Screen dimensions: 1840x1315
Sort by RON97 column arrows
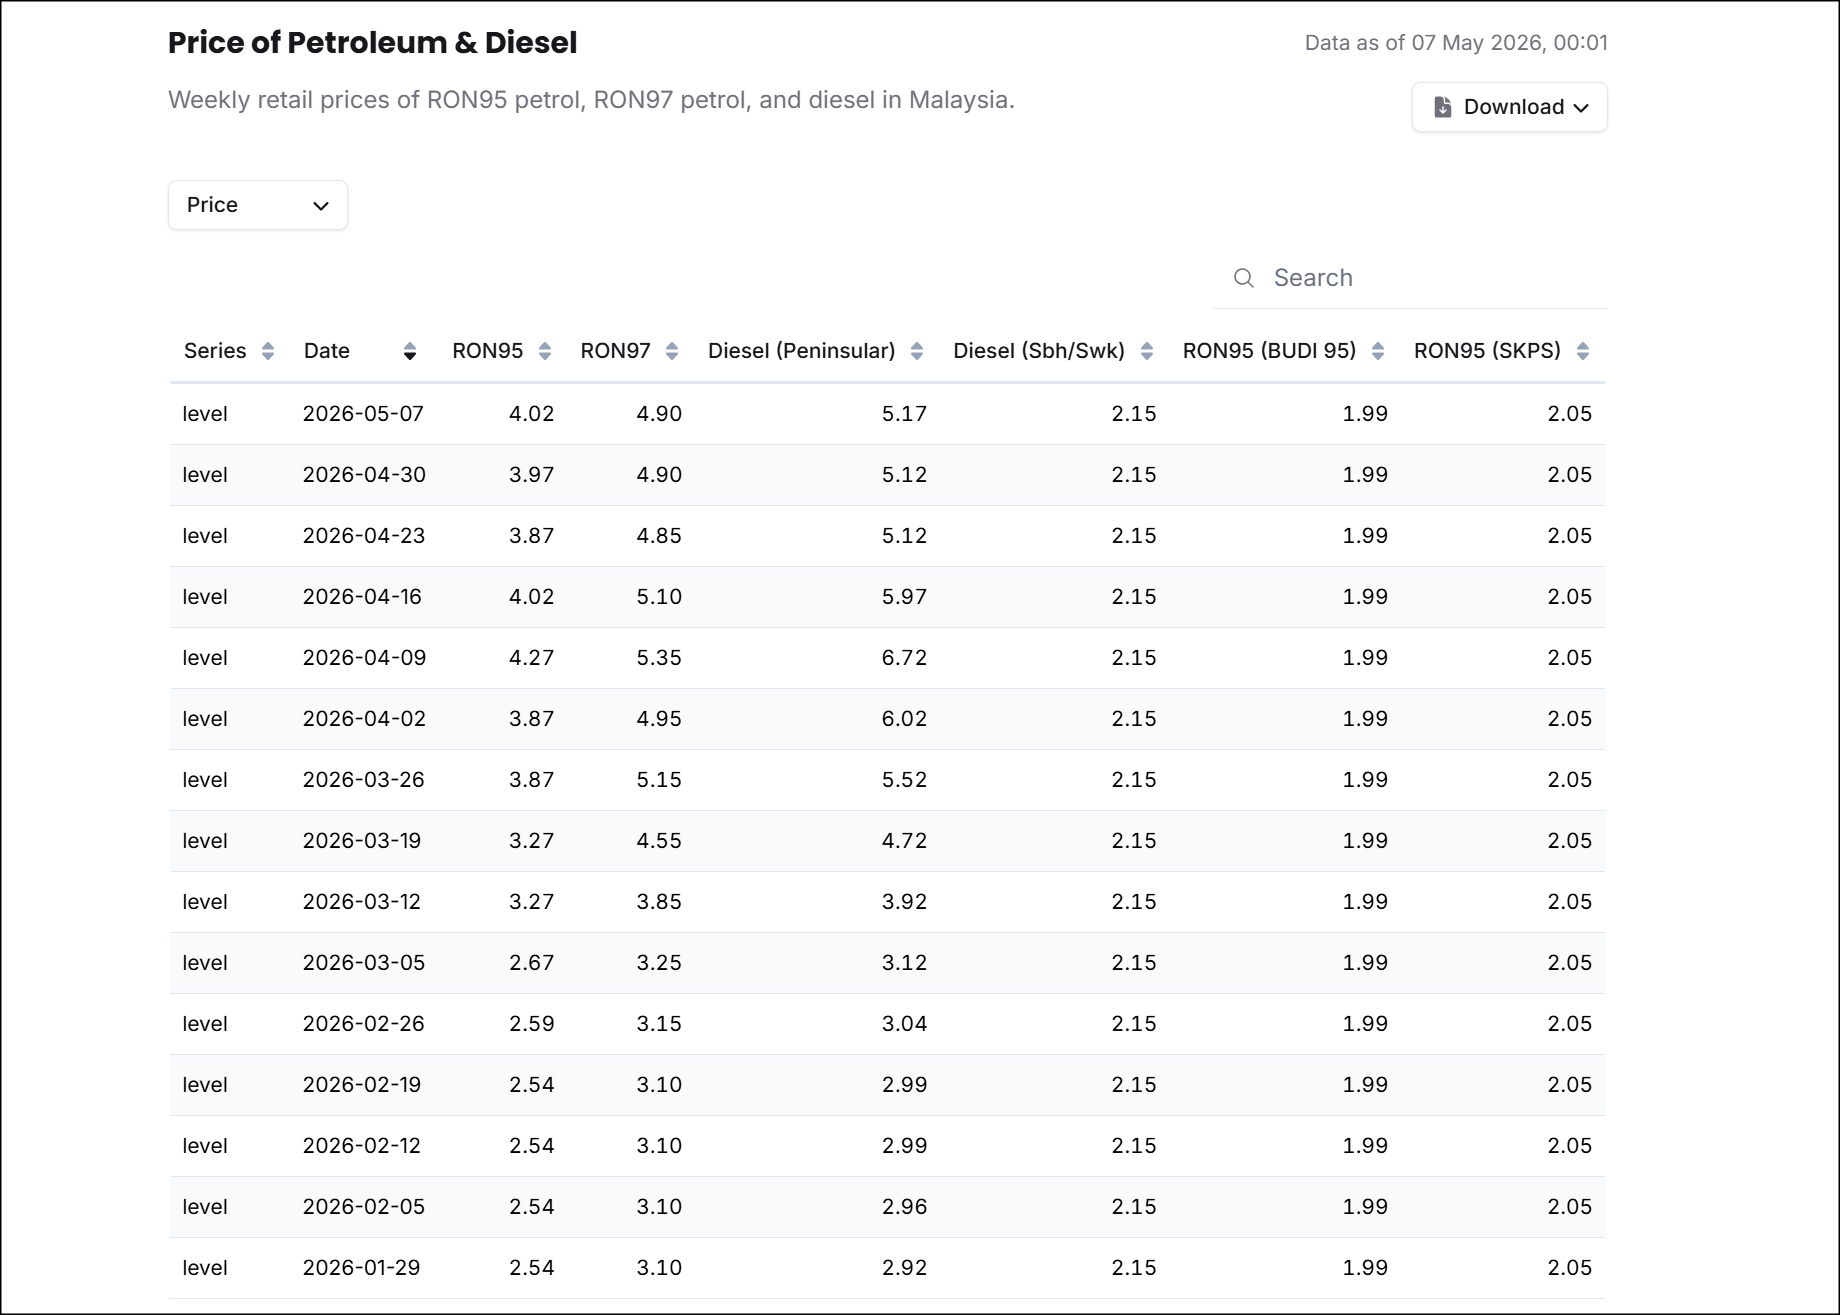672,351
